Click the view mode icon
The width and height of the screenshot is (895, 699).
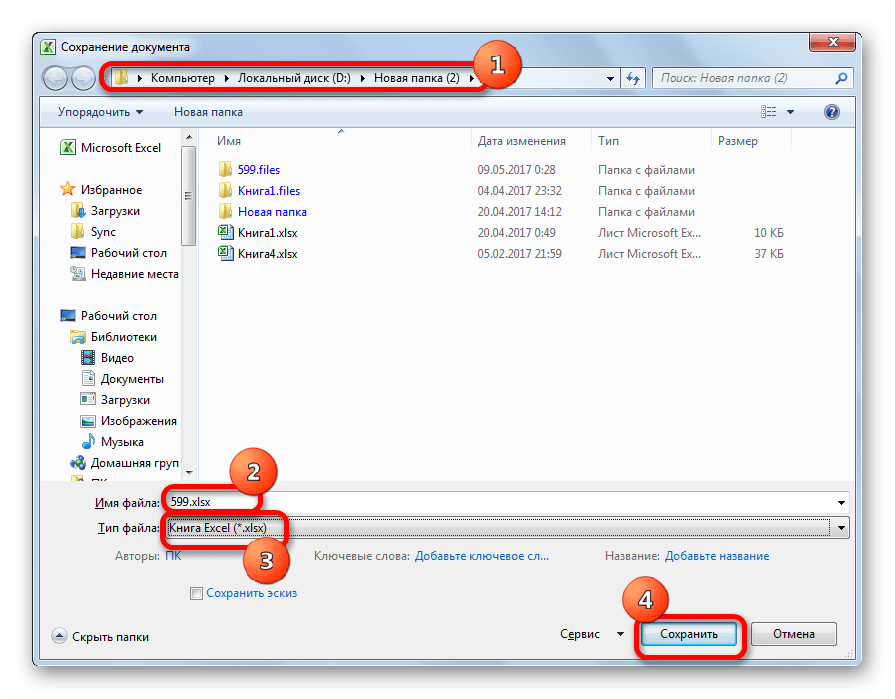(768, 112)
